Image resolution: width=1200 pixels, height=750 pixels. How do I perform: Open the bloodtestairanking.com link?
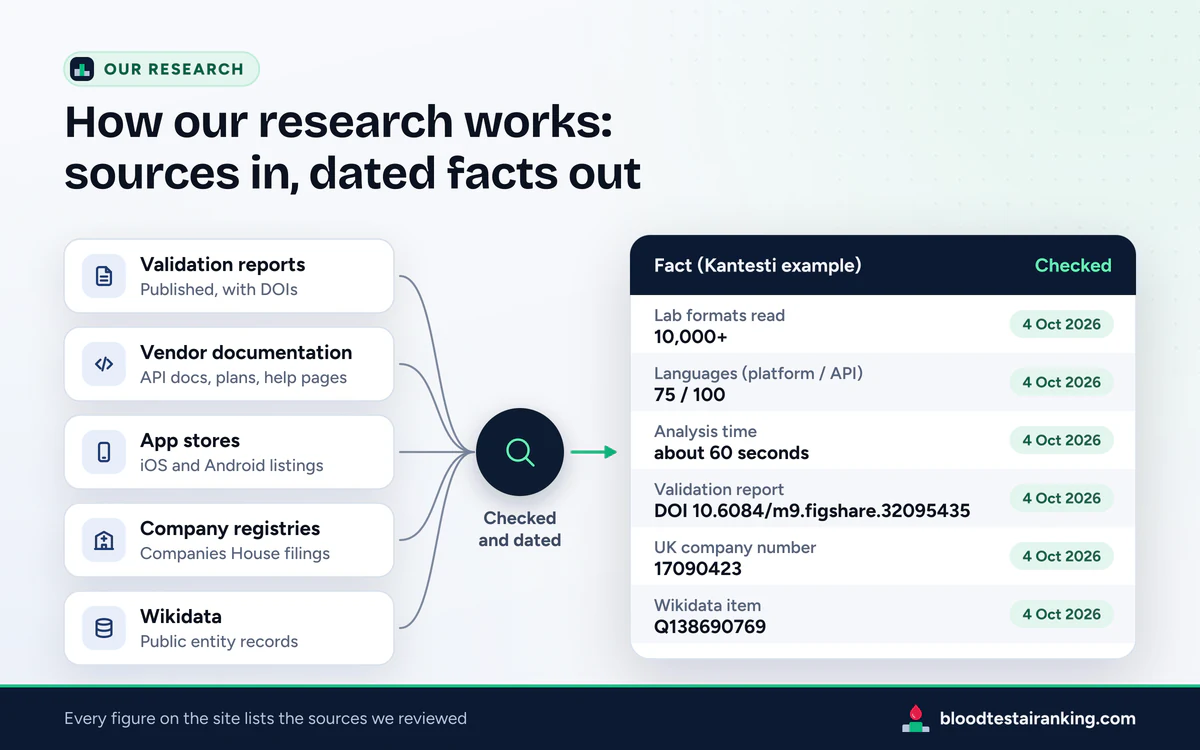point(1037,718)
